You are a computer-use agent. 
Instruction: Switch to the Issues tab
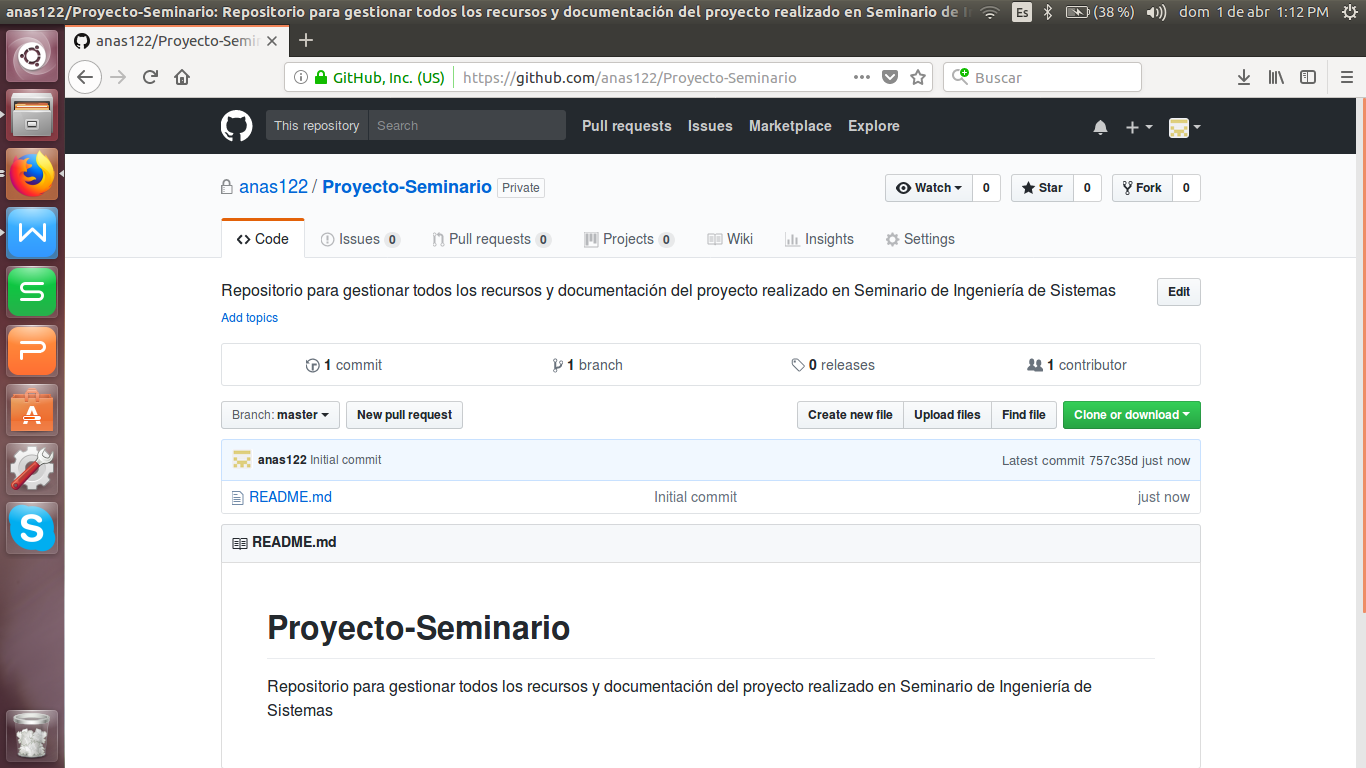pos(360,239)
